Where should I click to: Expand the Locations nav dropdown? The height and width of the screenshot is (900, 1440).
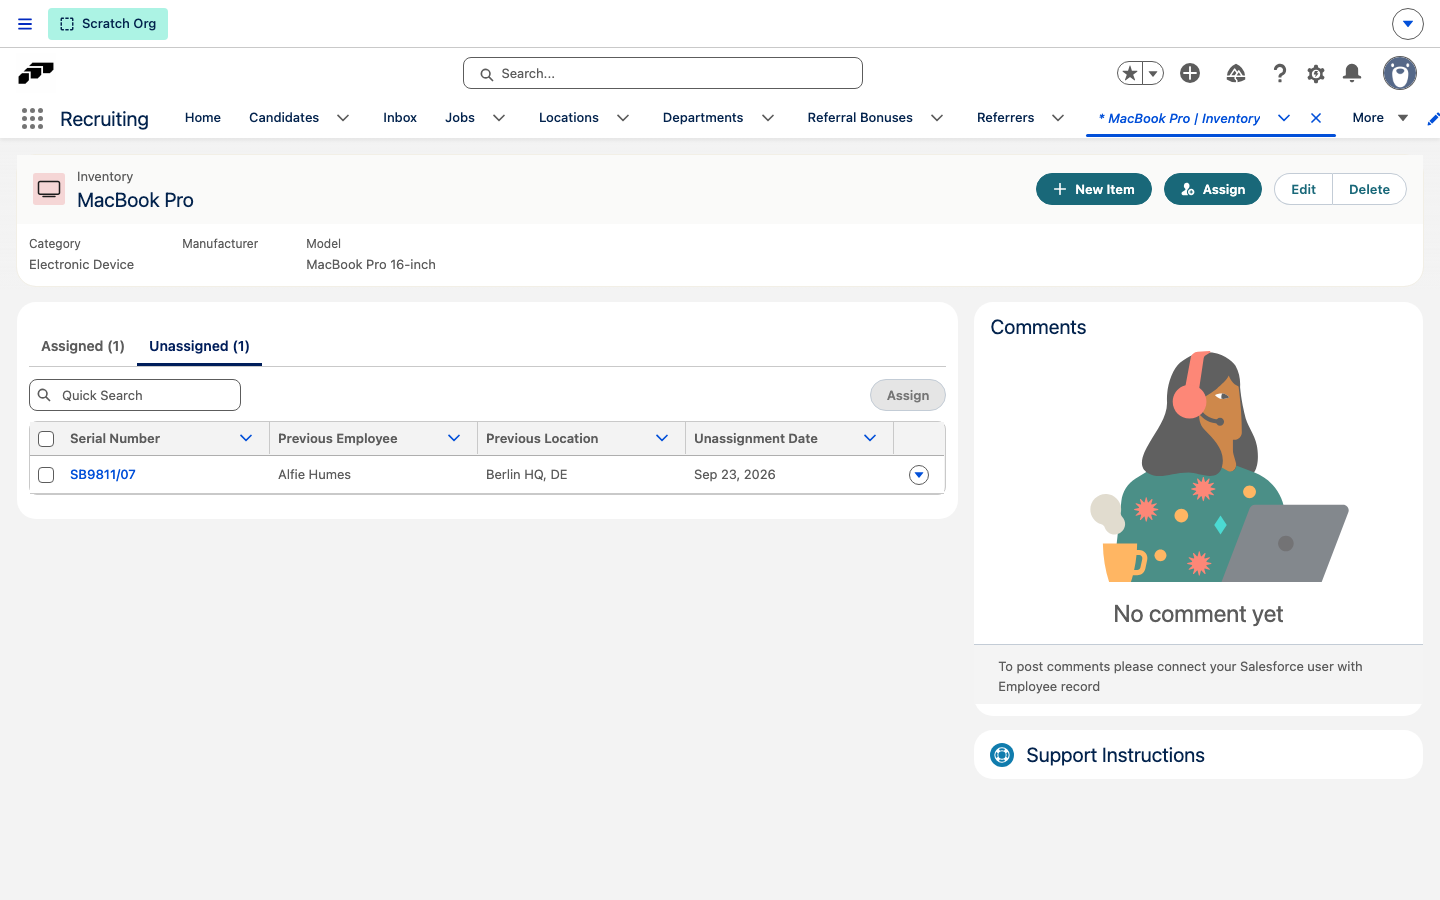tap(623, 118)
